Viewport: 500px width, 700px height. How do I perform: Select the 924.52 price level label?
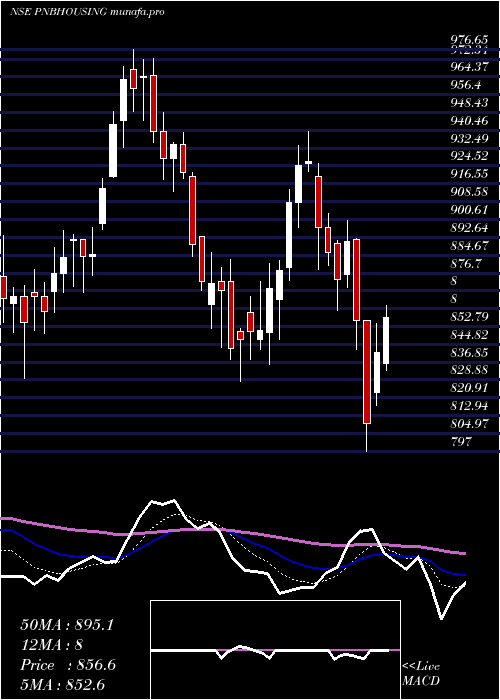pyautogui.click(x=469, y=156)
